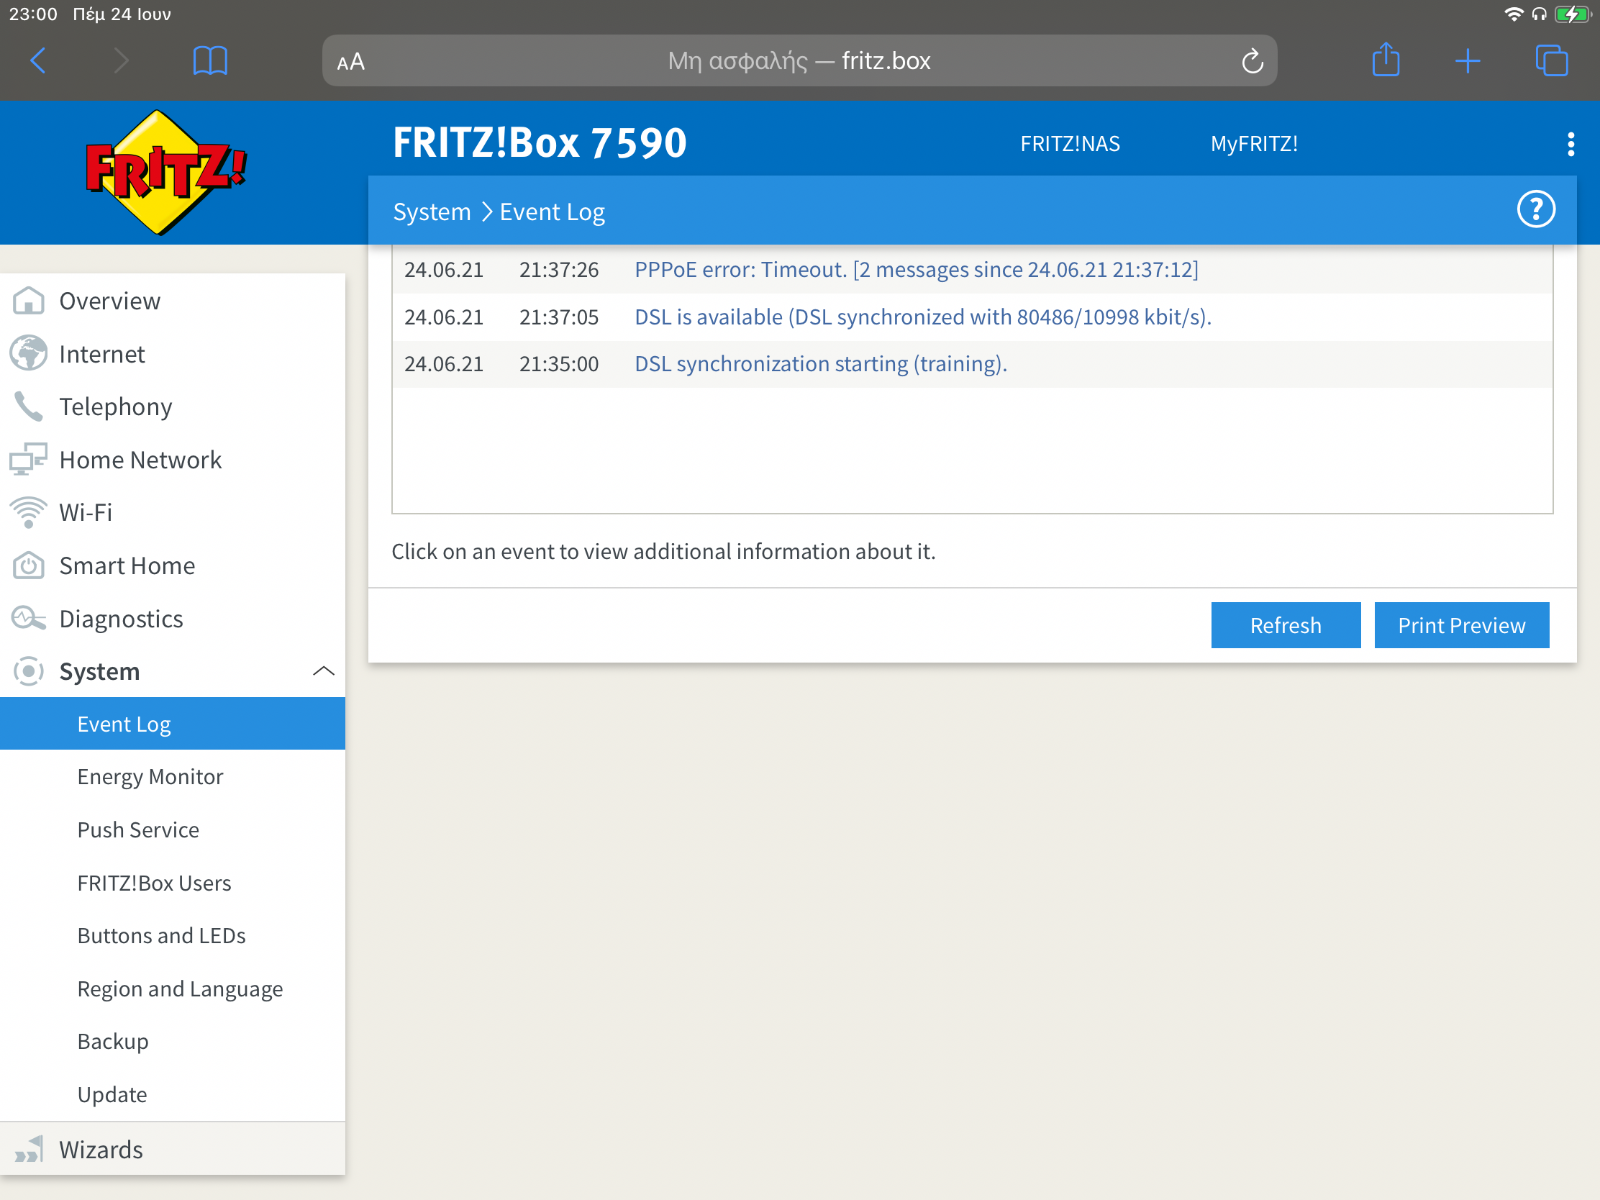Click the Internet globe icon
This screenshot has width=1600, height=1200.
point(28,354)
